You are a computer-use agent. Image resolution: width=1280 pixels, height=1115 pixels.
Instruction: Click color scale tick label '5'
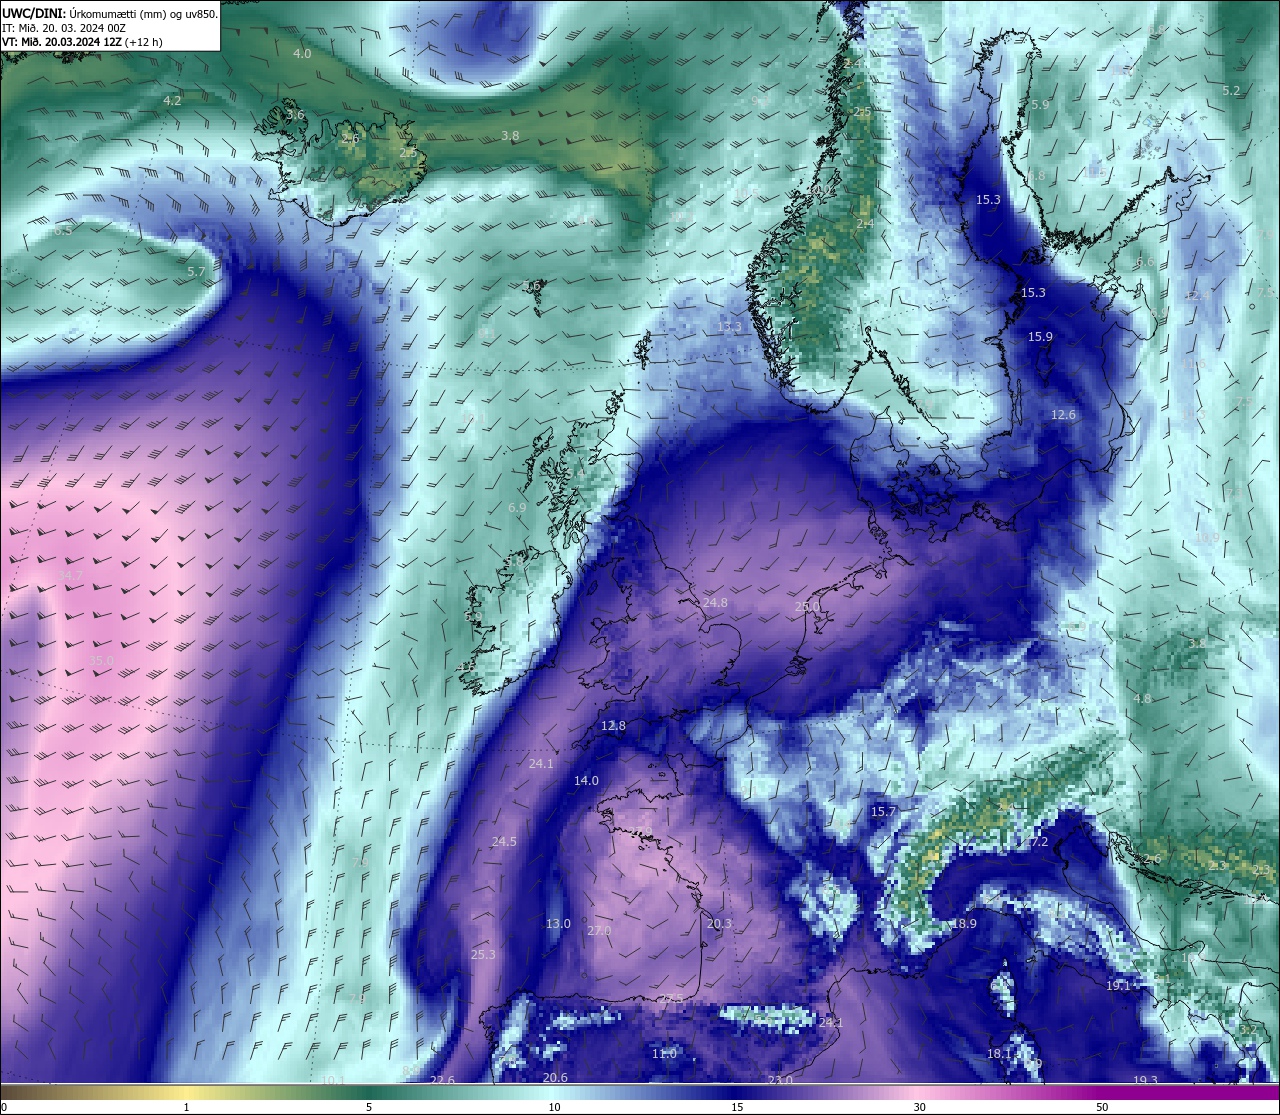(369, 1107)
